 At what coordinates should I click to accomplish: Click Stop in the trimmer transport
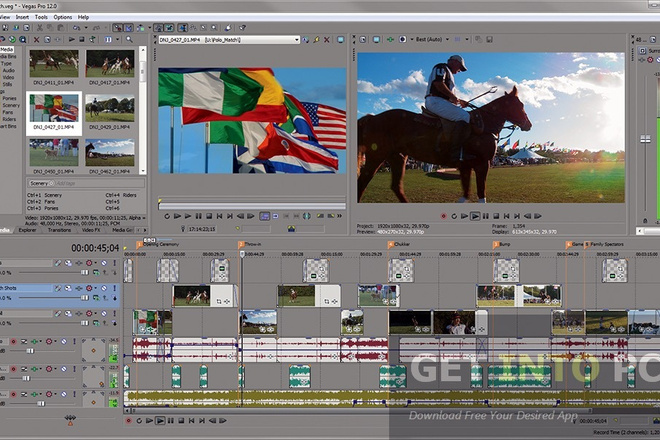tap(209, 216)
